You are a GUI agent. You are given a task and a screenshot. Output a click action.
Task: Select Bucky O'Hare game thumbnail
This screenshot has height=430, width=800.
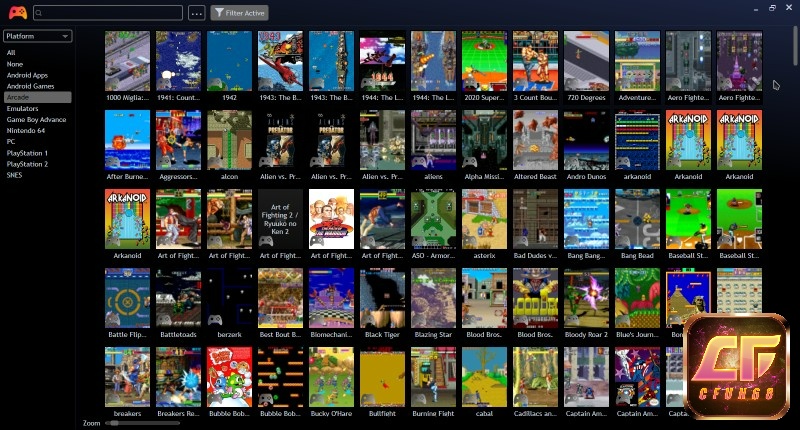[331, 377]
